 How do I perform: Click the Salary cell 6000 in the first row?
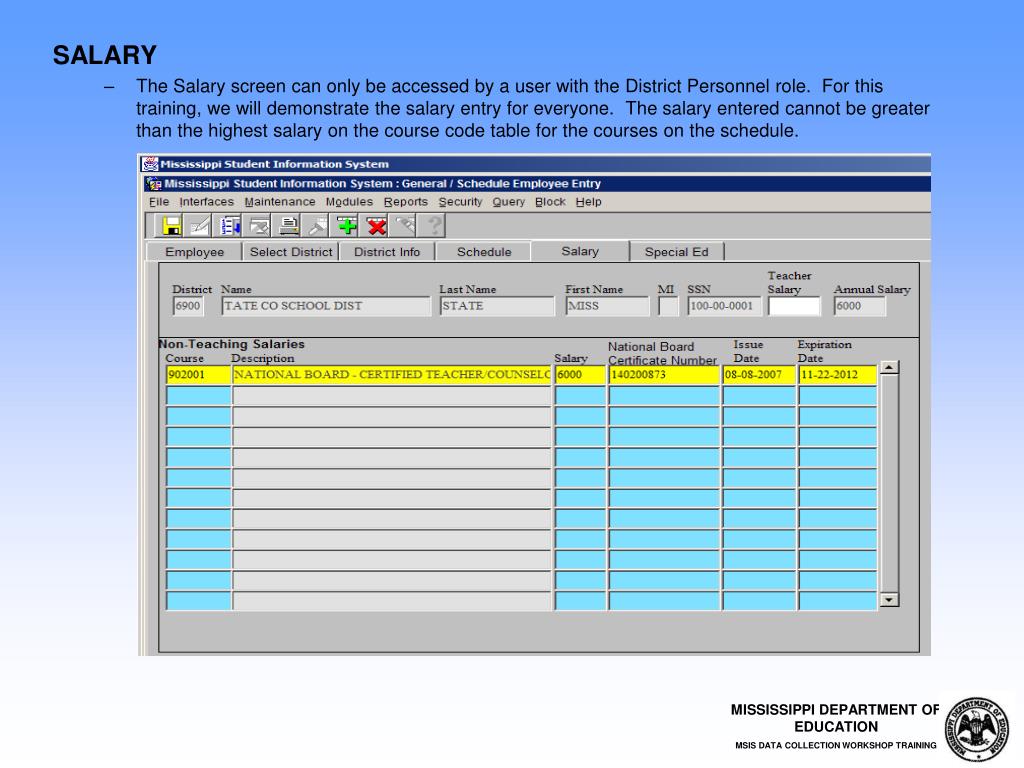pos(580,375)
